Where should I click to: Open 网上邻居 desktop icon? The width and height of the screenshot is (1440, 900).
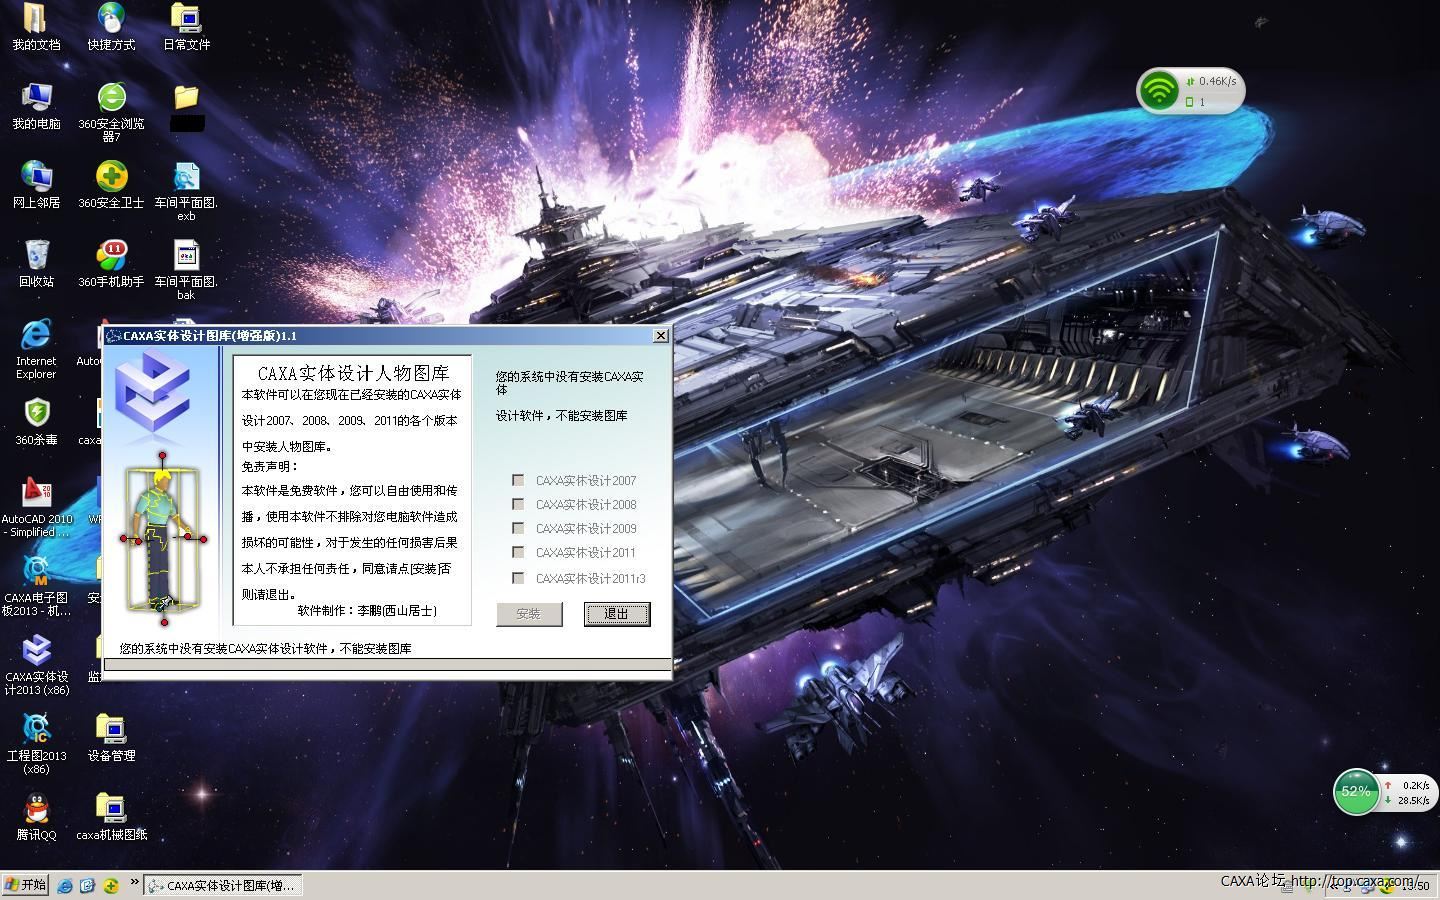click(36, 185)
